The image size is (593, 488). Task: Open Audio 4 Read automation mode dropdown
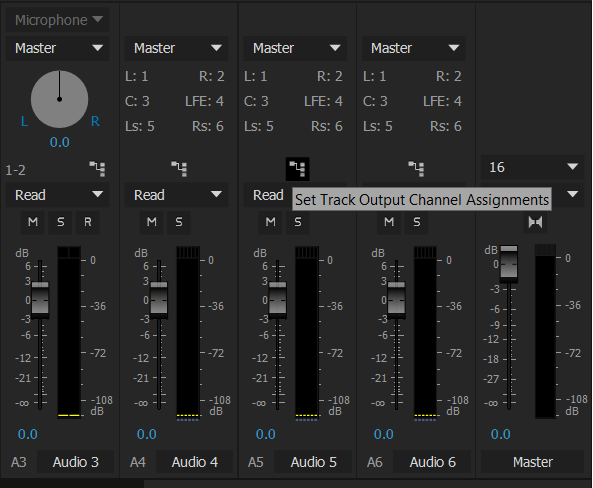(x=176, y=195)
